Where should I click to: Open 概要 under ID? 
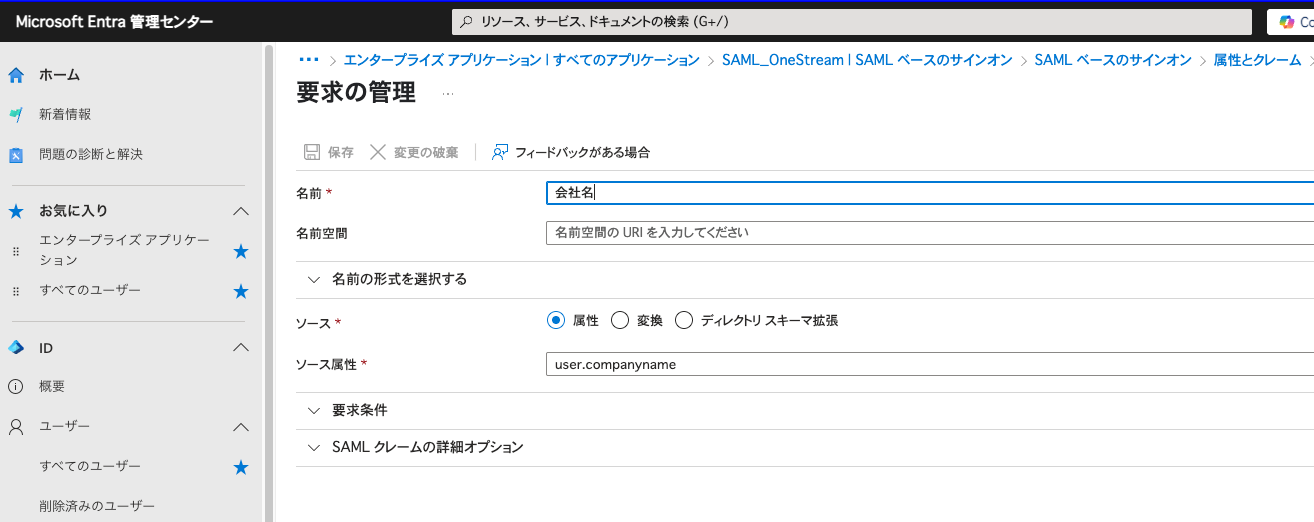tap(52, 387)
